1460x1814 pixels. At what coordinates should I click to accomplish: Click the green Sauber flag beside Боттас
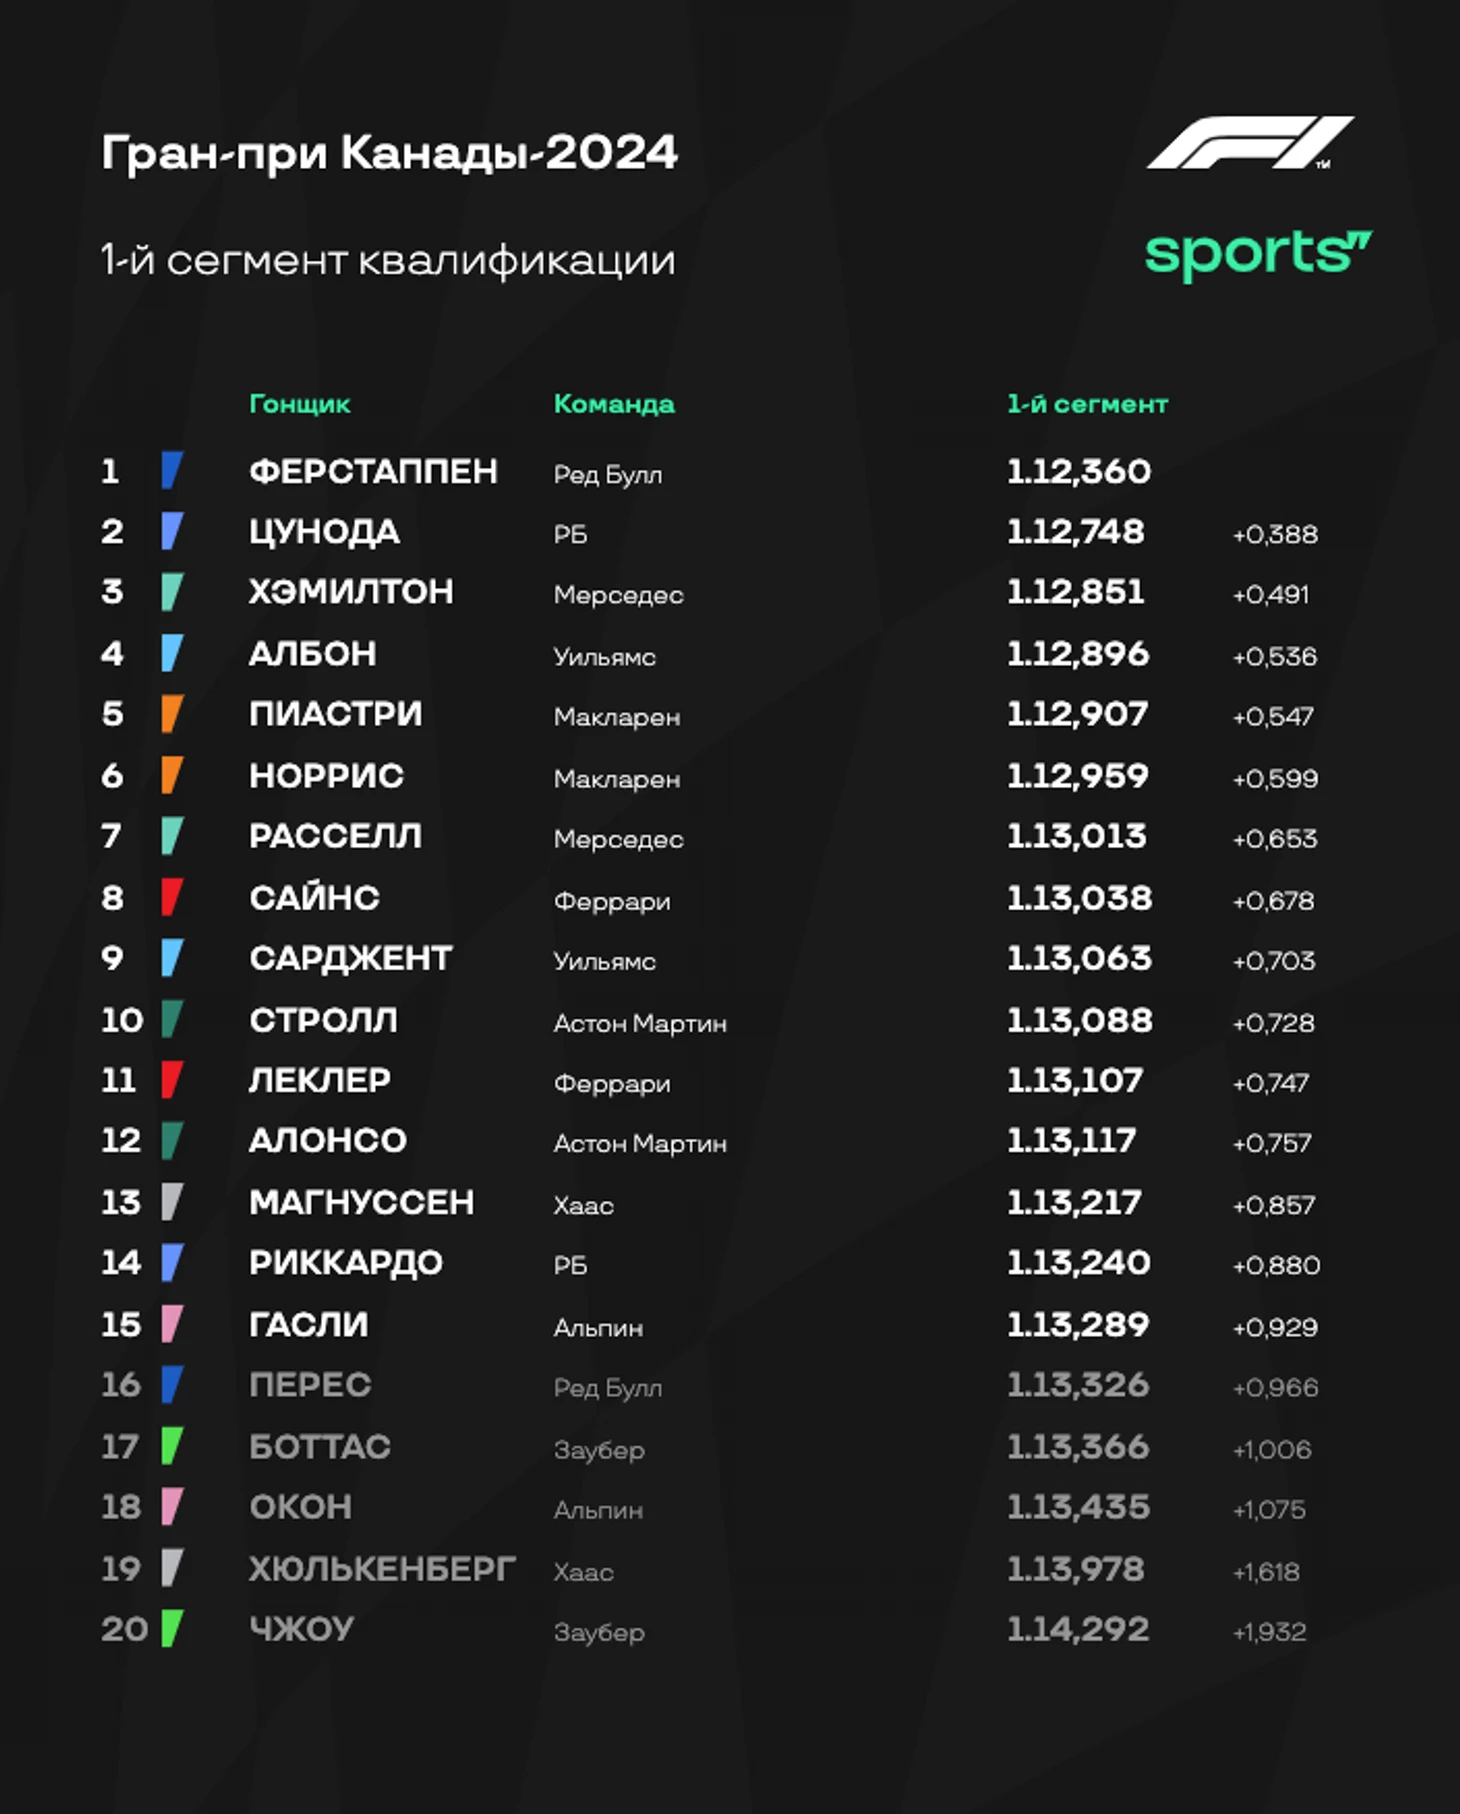(172, 1446)
